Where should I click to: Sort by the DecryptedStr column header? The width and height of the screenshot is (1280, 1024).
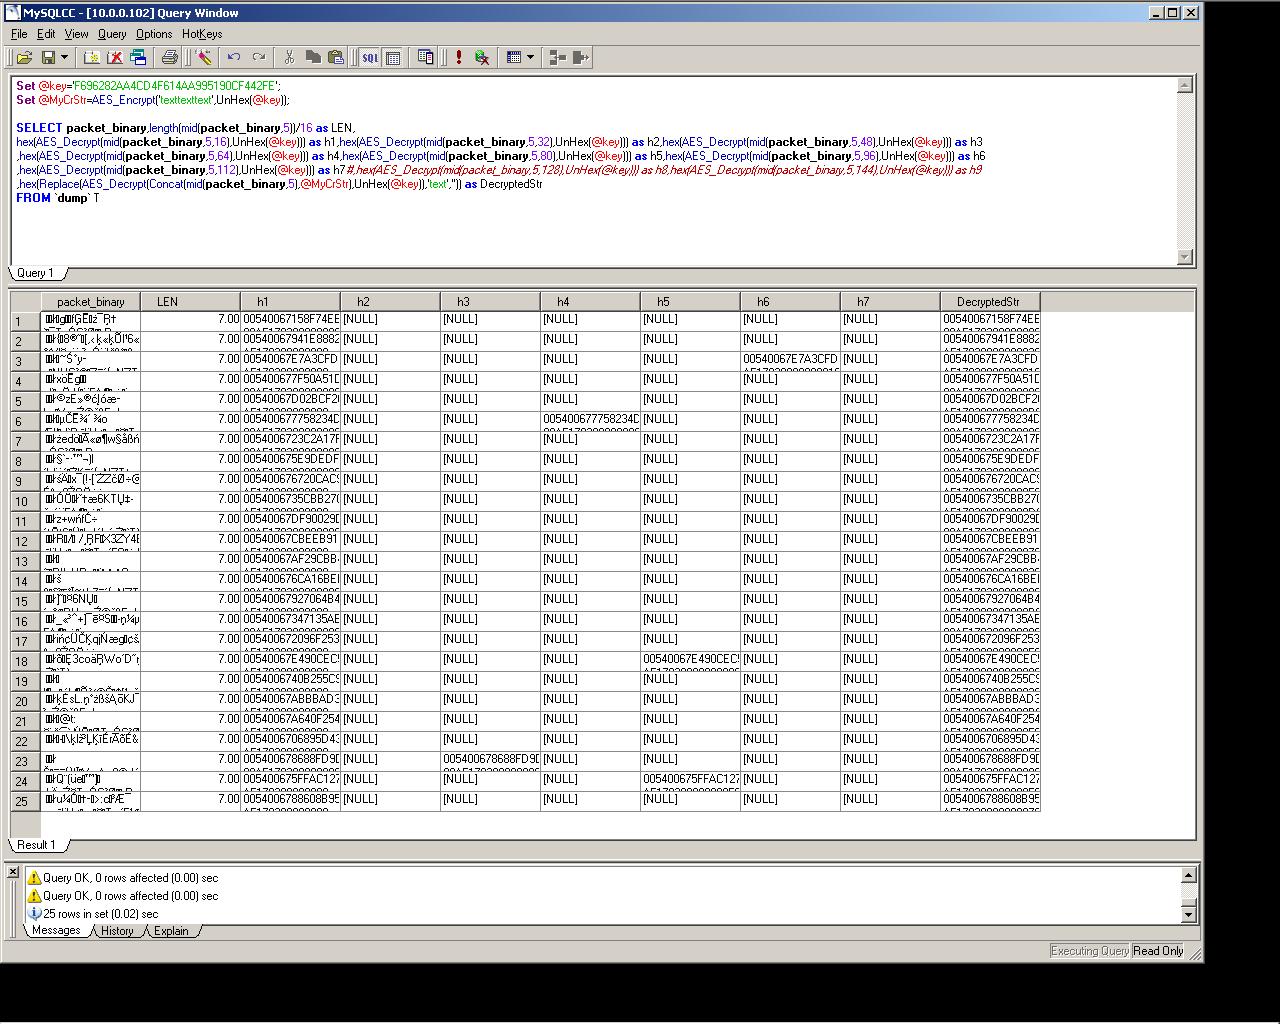(990, 301)
